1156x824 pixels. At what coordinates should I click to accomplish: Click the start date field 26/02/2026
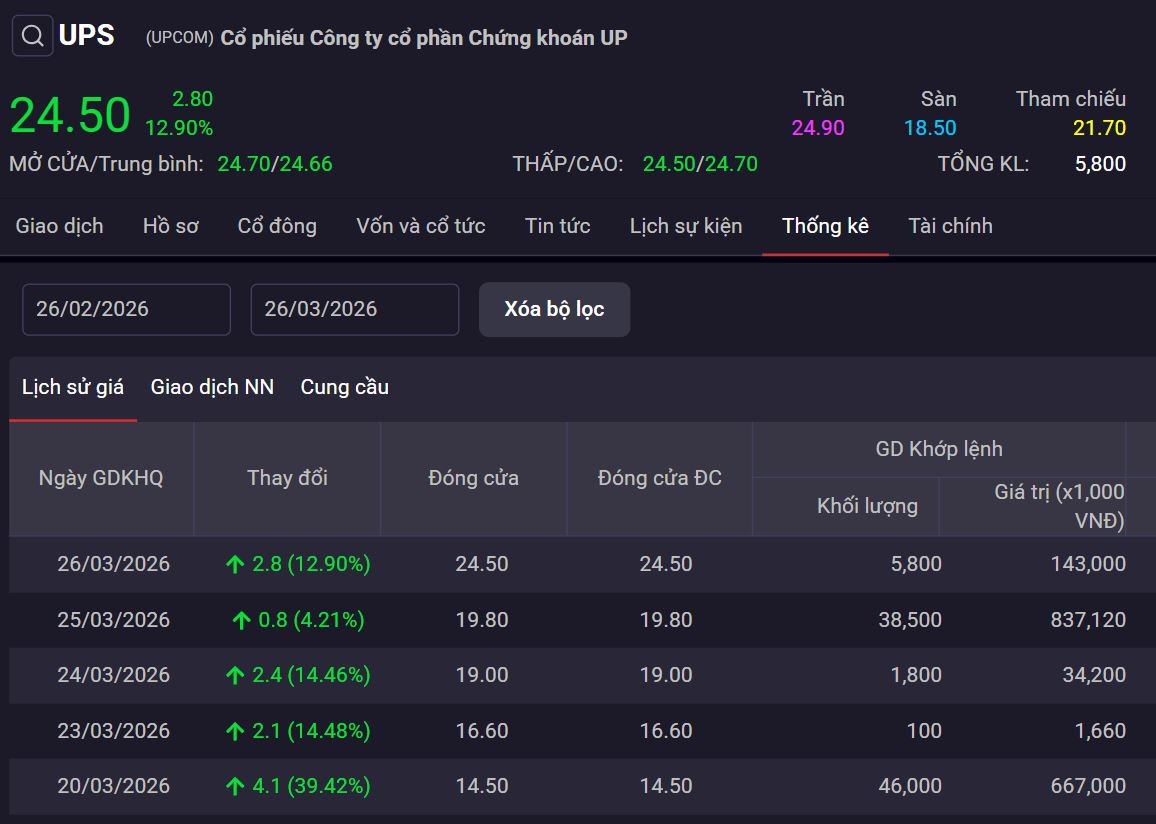(126, 309)
